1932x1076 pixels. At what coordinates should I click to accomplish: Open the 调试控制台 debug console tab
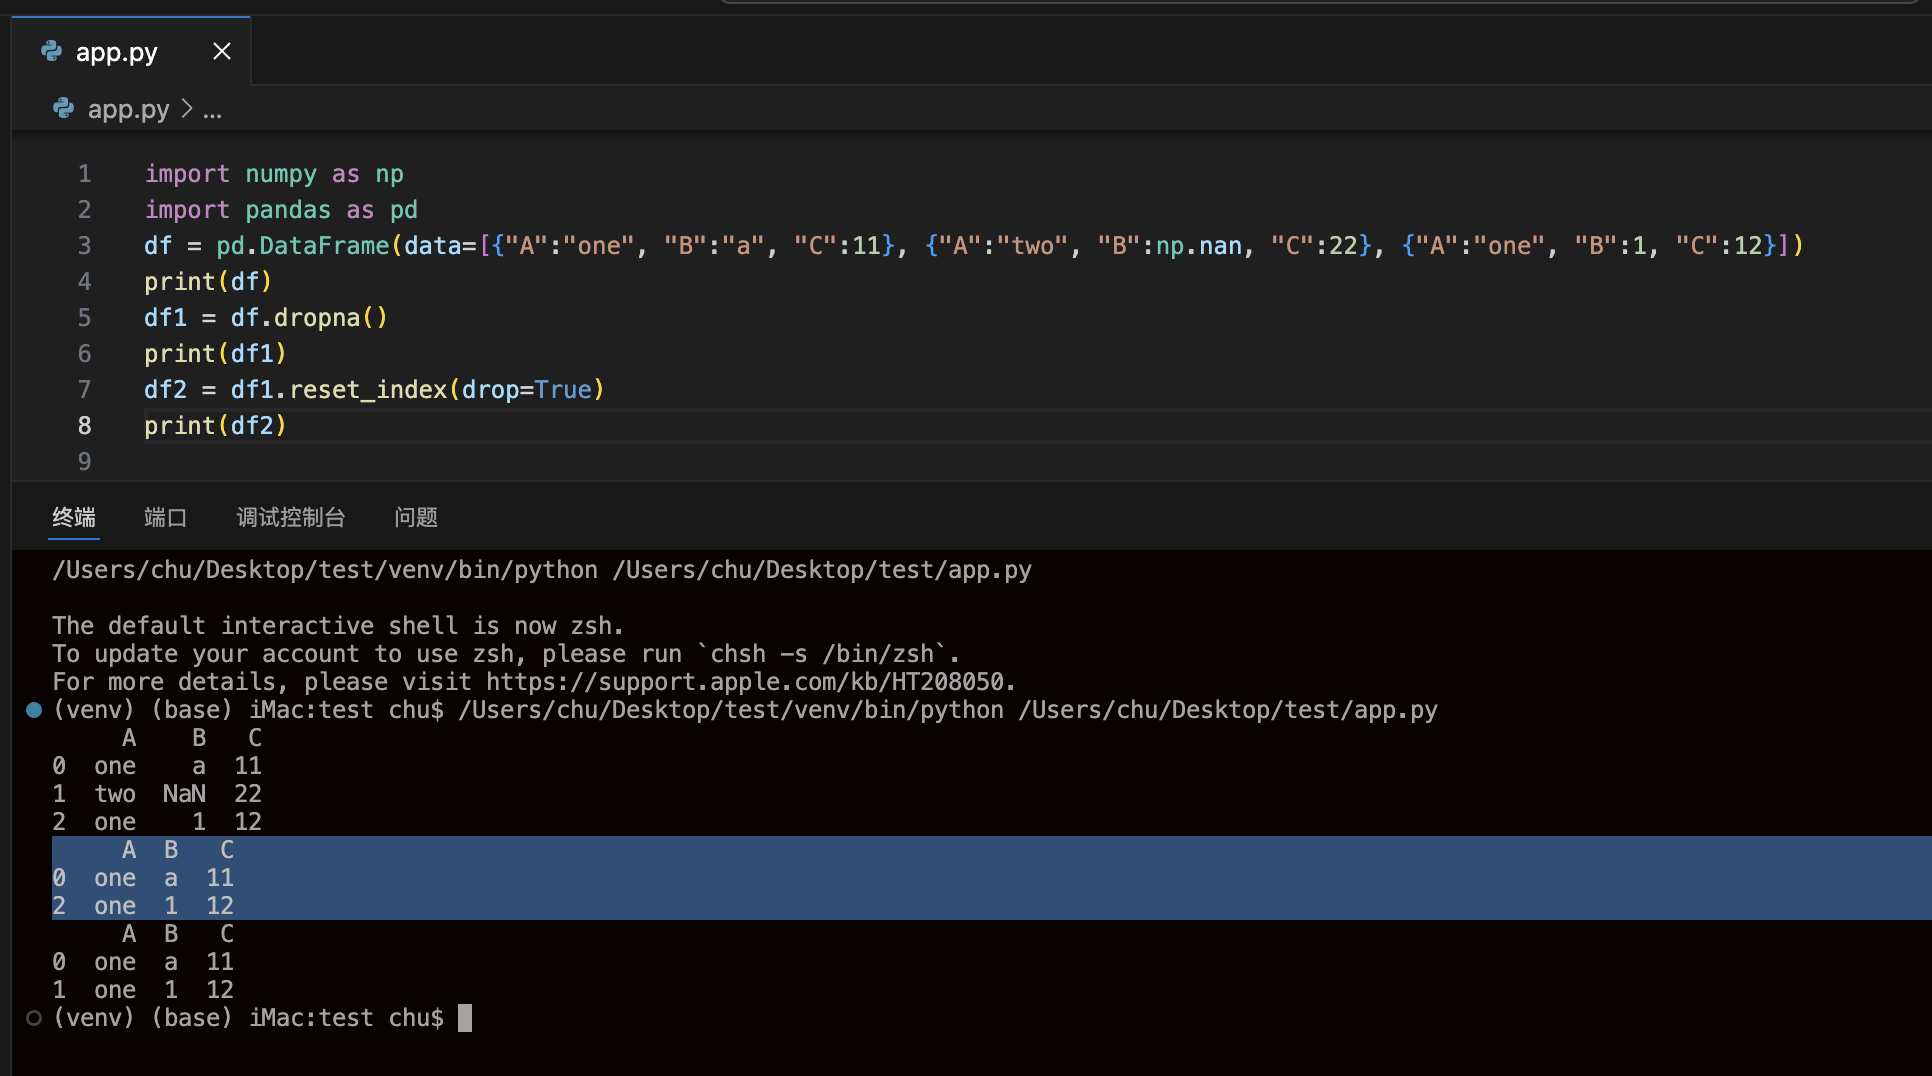tap(291, 517)
